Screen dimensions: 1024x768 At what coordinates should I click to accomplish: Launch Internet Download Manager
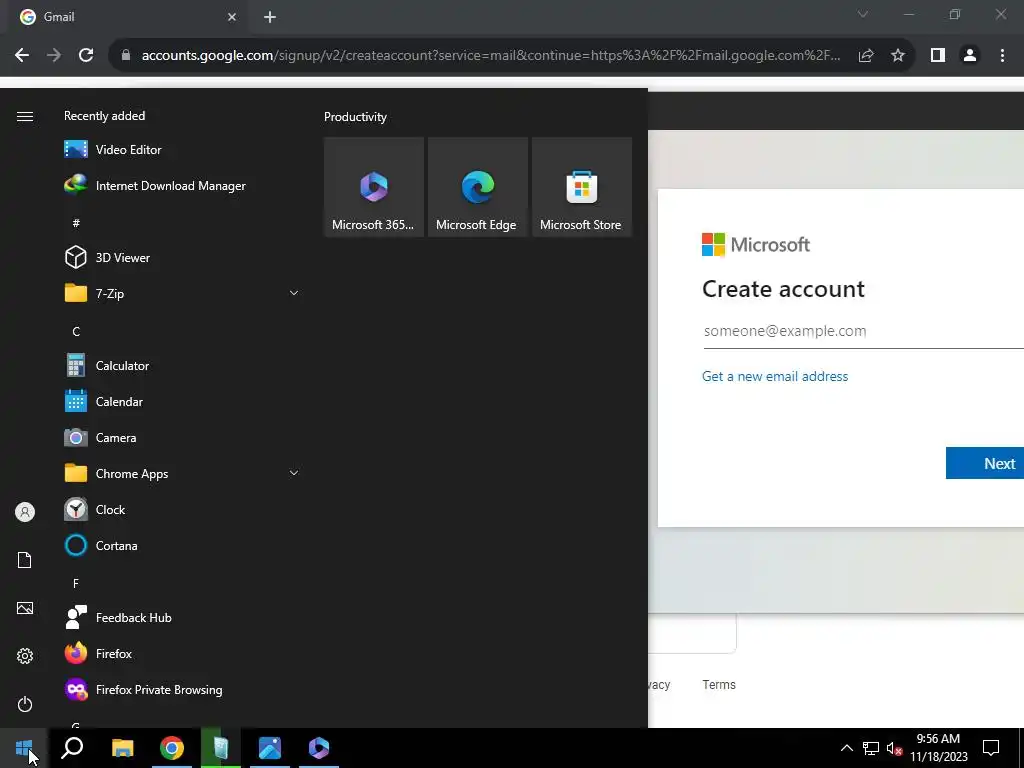tap(183, 185)
